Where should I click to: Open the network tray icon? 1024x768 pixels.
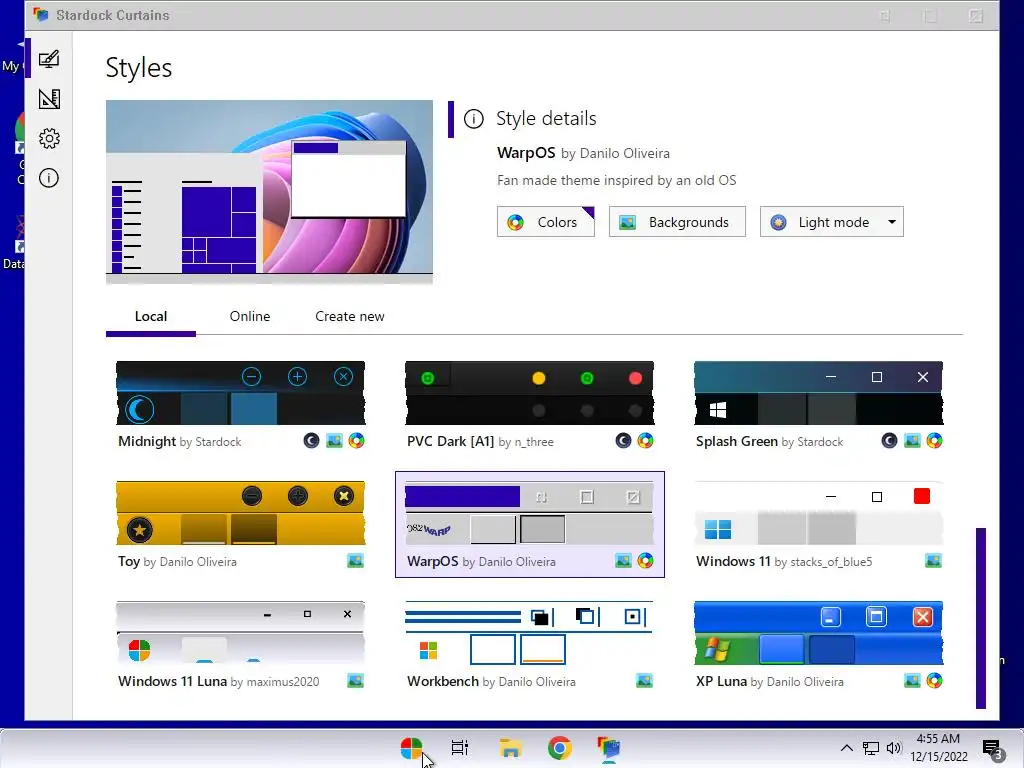[871, 748]
